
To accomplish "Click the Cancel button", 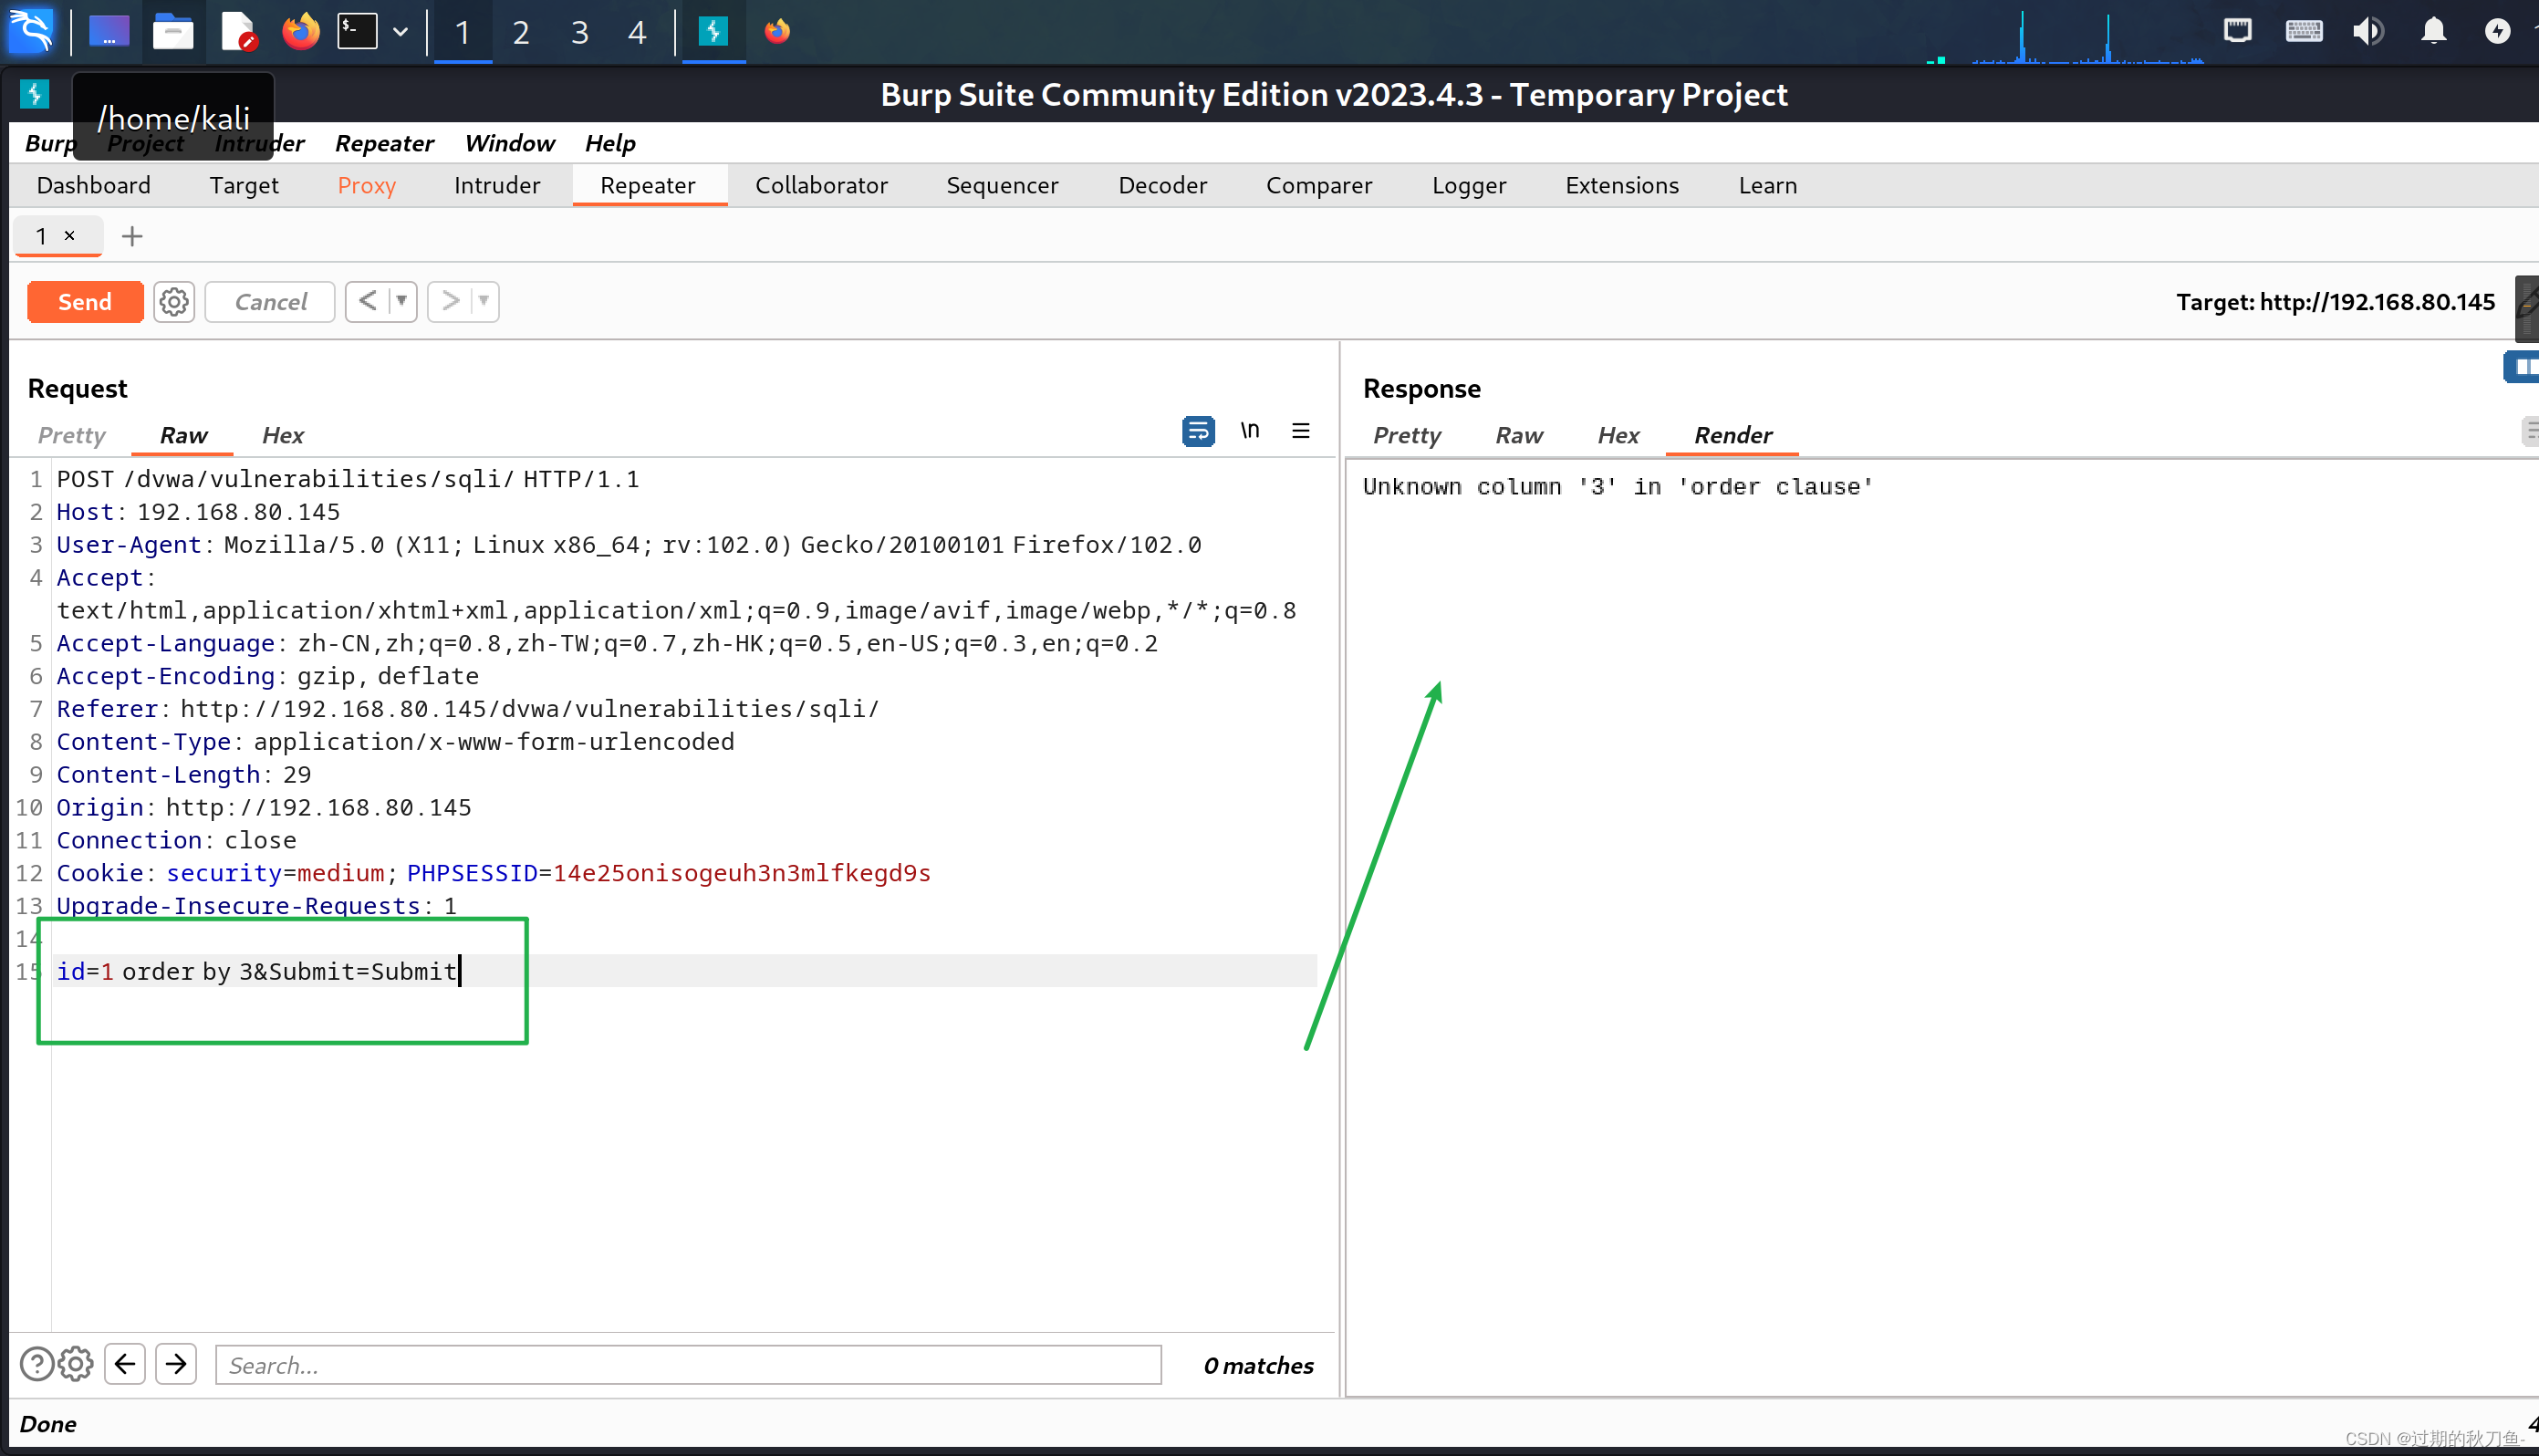I will pyautogui.click(x=270, y=301).
